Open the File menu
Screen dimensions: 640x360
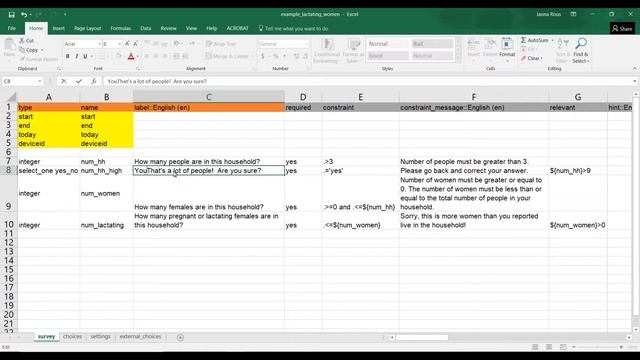coord(11,29)
